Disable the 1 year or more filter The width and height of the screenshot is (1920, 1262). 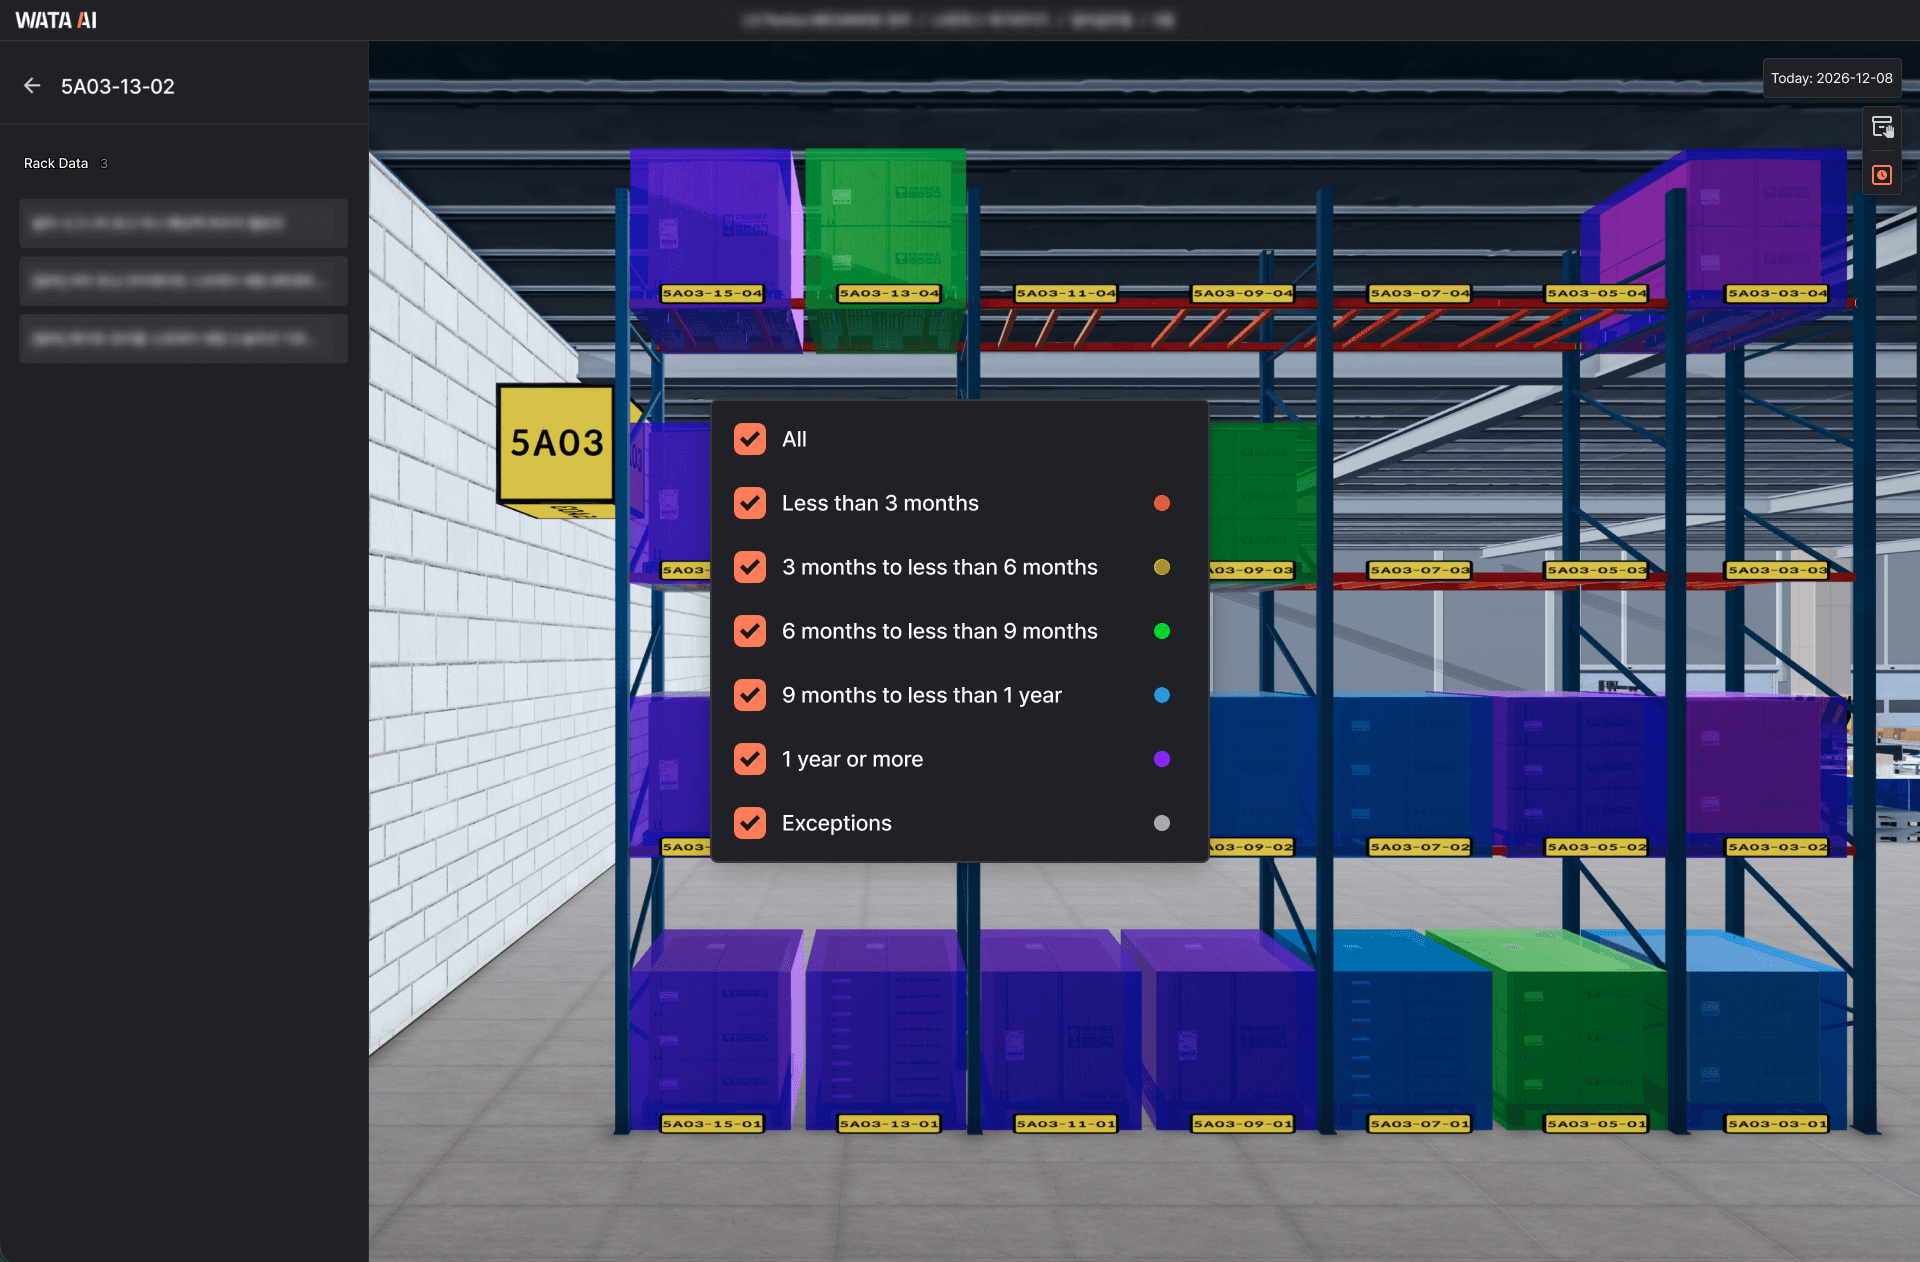coord(750,759)
